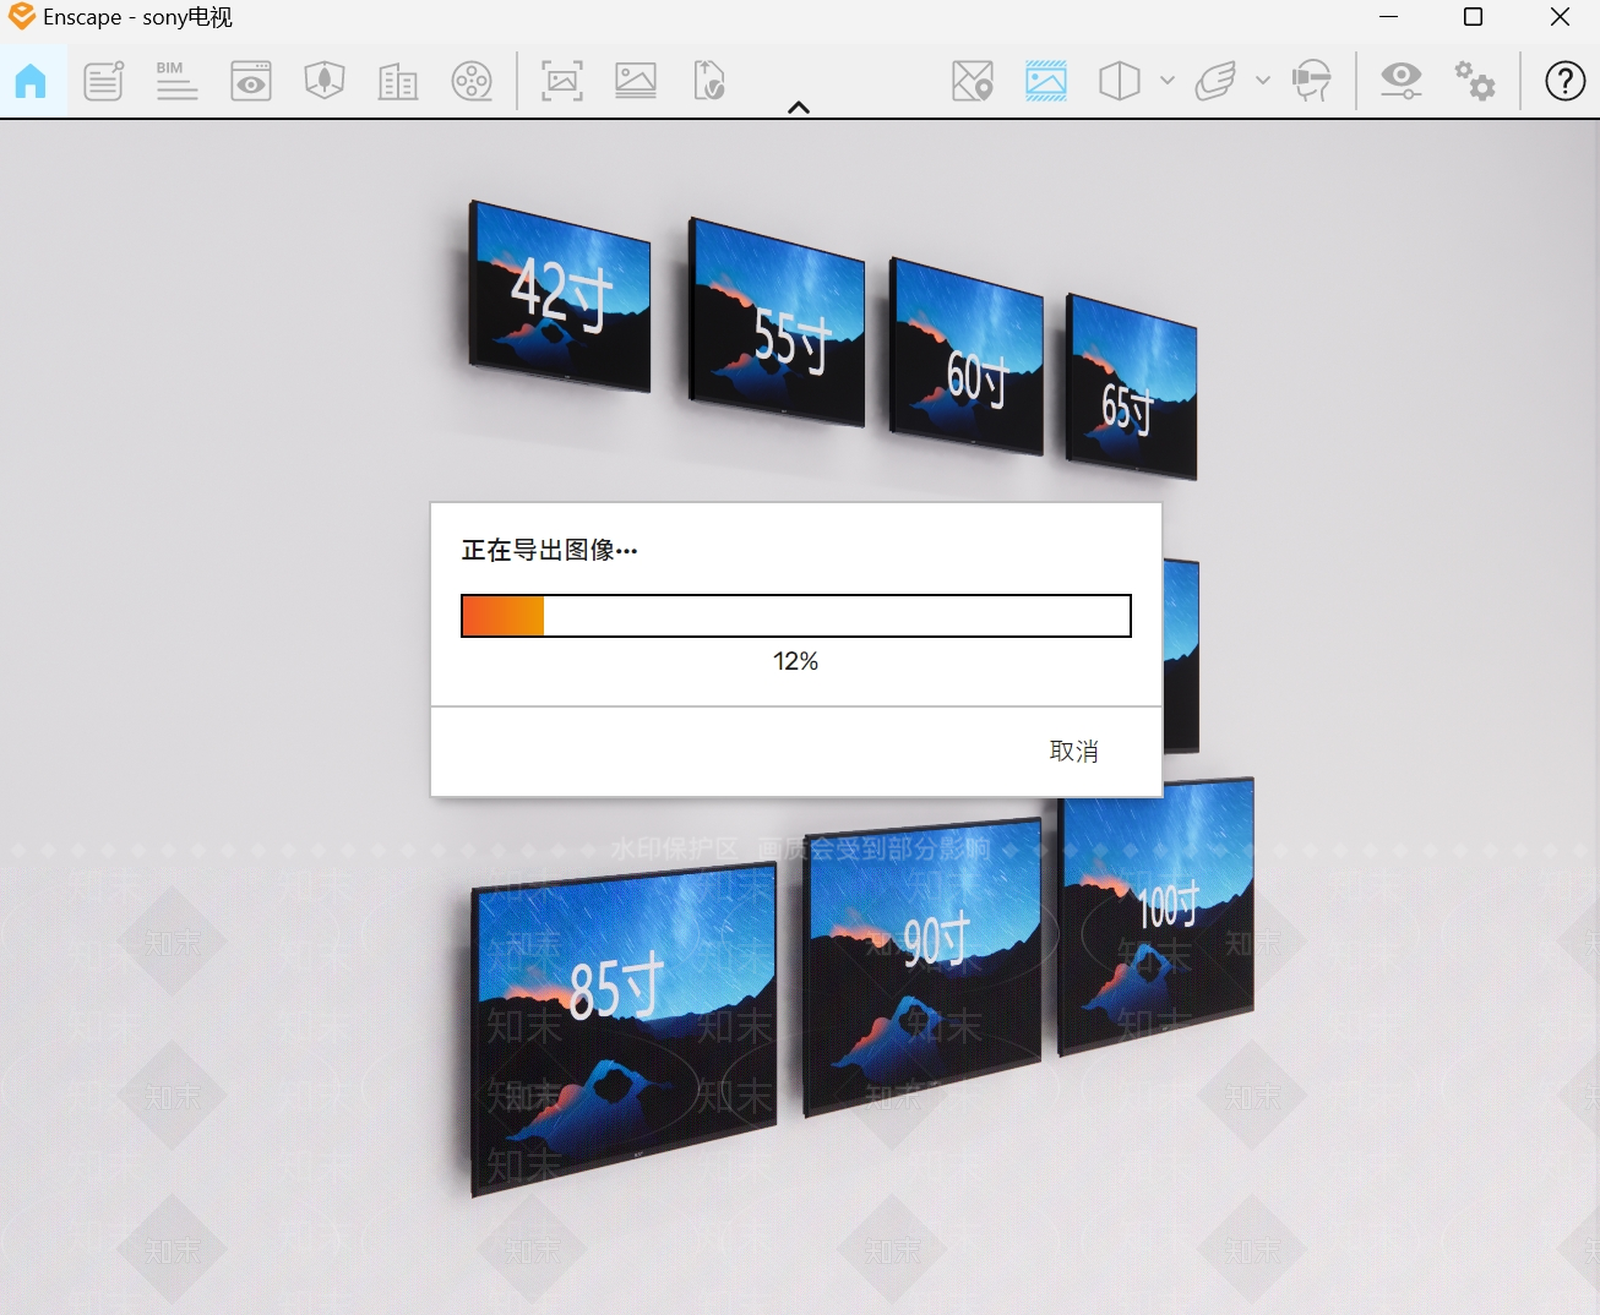Screen dimensions: 1600x1315
Task: Select the 90寸 TV in the viewport
Action: (x=923, y=966)
